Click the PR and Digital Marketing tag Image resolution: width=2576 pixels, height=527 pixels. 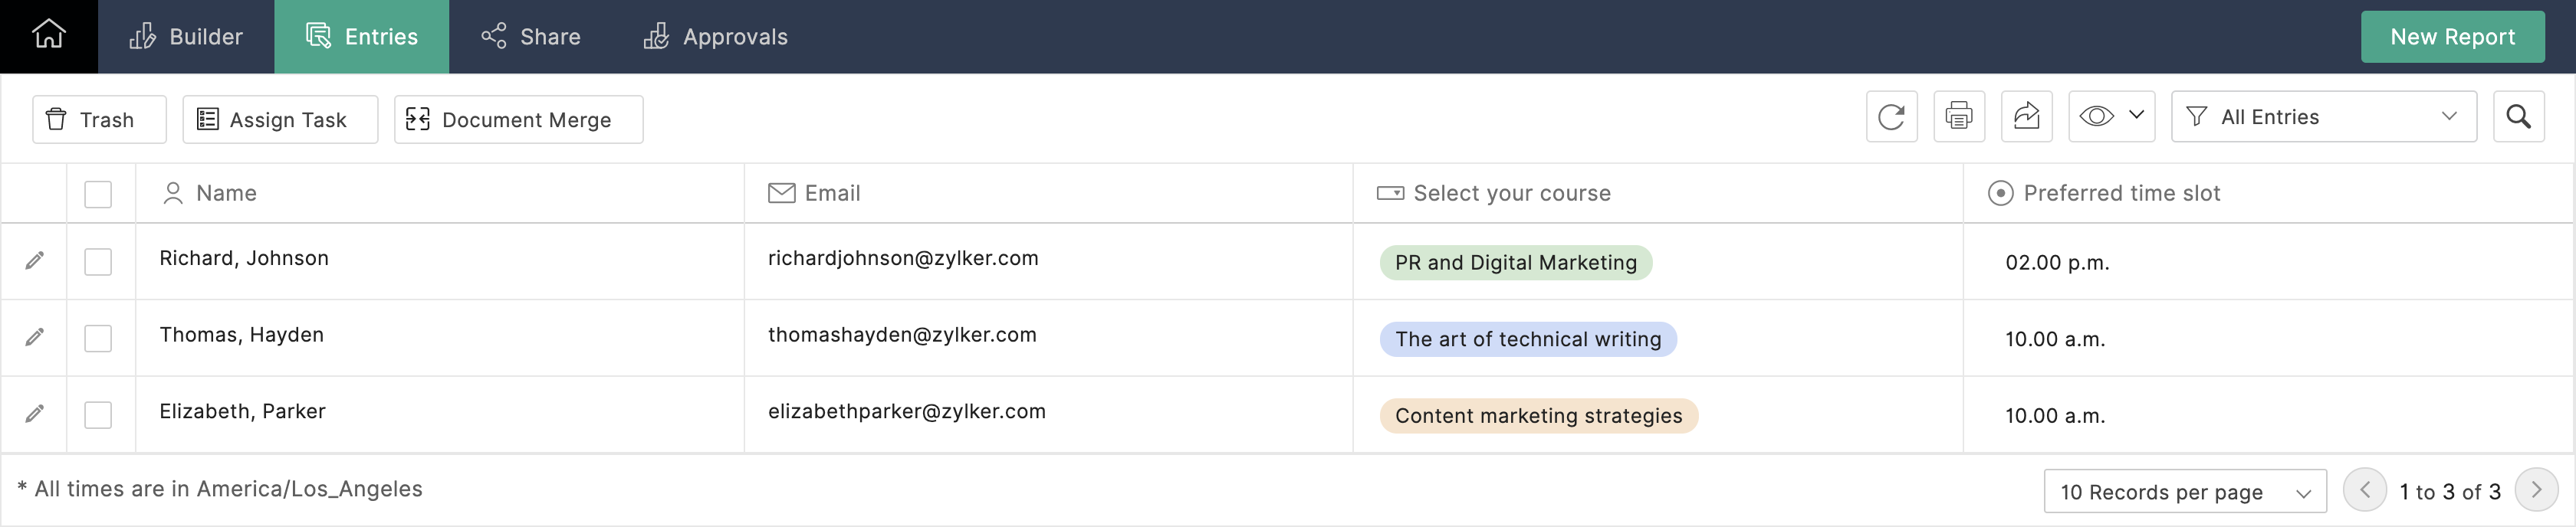click(x=1515, y=263)
